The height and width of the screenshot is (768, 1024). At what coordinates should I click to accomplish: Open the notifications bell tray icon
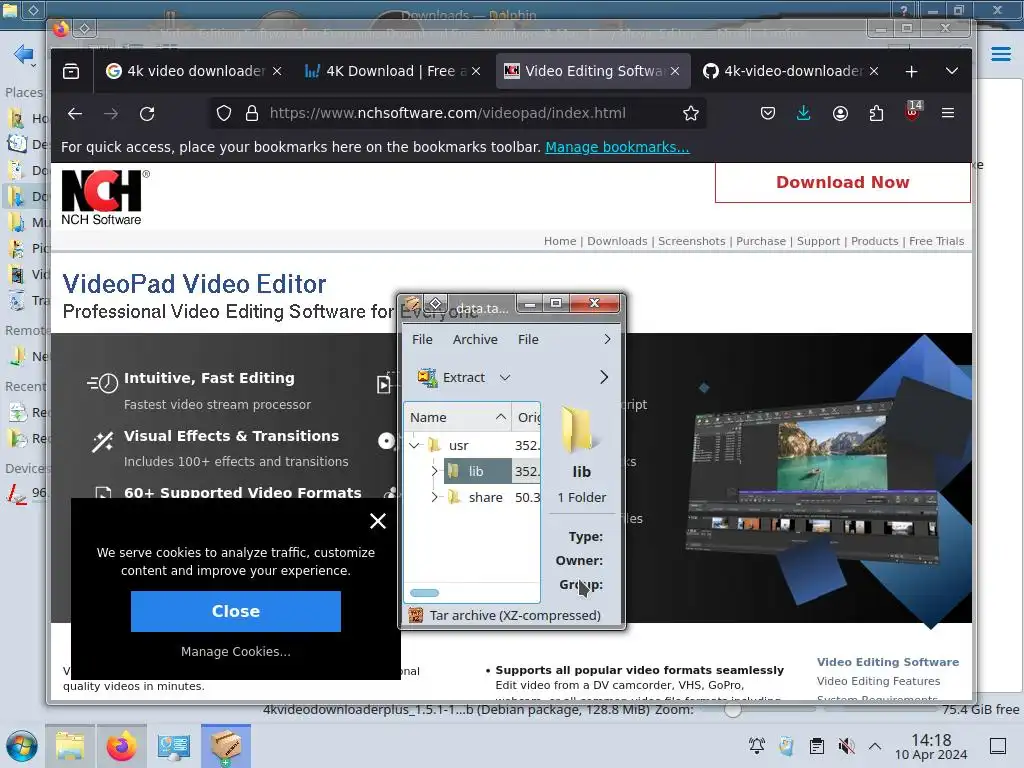(757, 746)
